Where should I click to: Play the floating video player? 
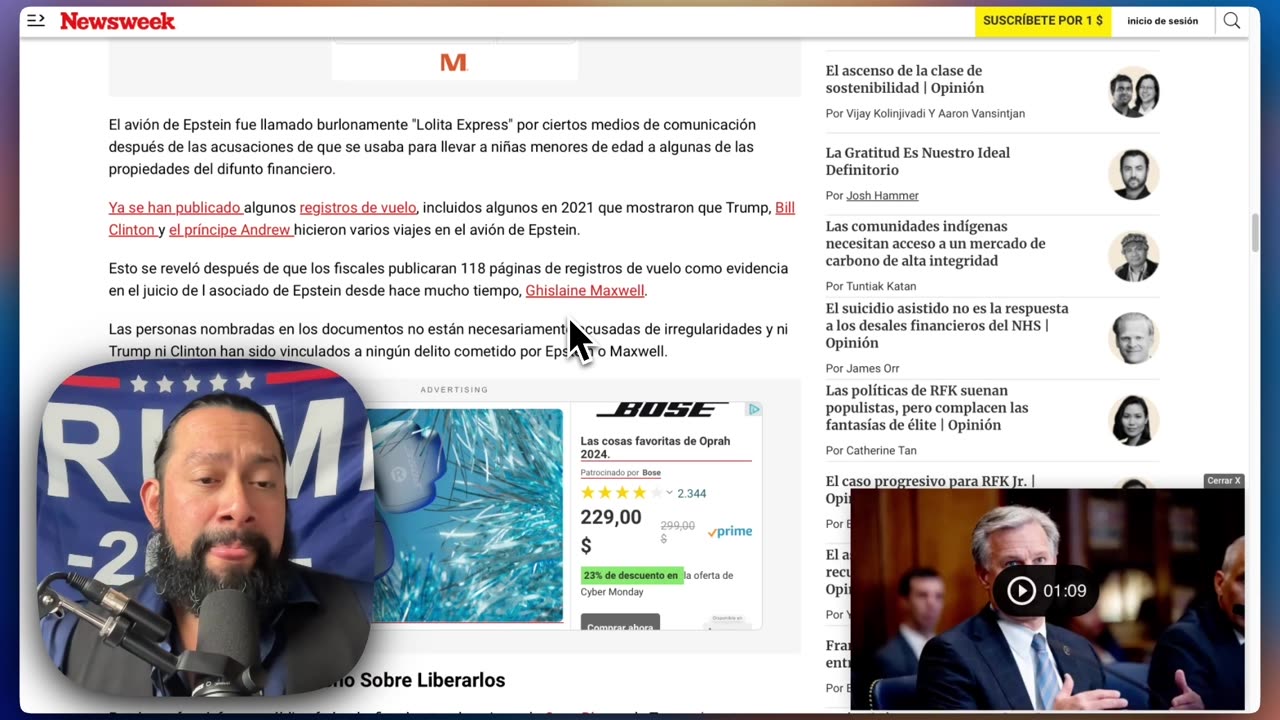tap(1021, 591)
